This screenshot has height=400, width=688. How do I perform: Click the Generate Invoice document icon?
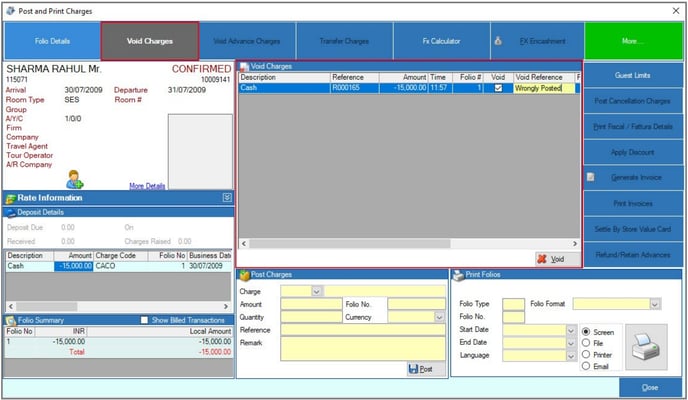point(591,177)
